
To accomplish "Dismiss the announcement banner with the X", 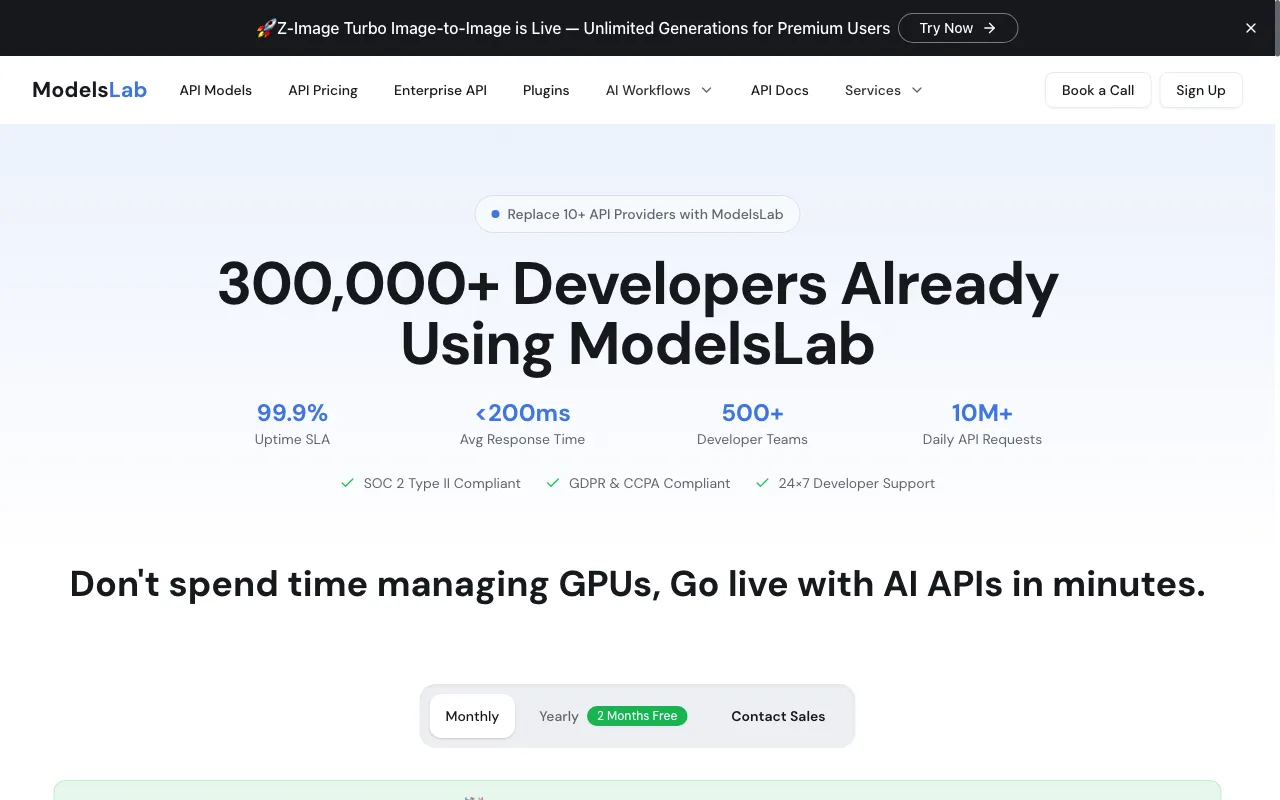I will 1250,28.
